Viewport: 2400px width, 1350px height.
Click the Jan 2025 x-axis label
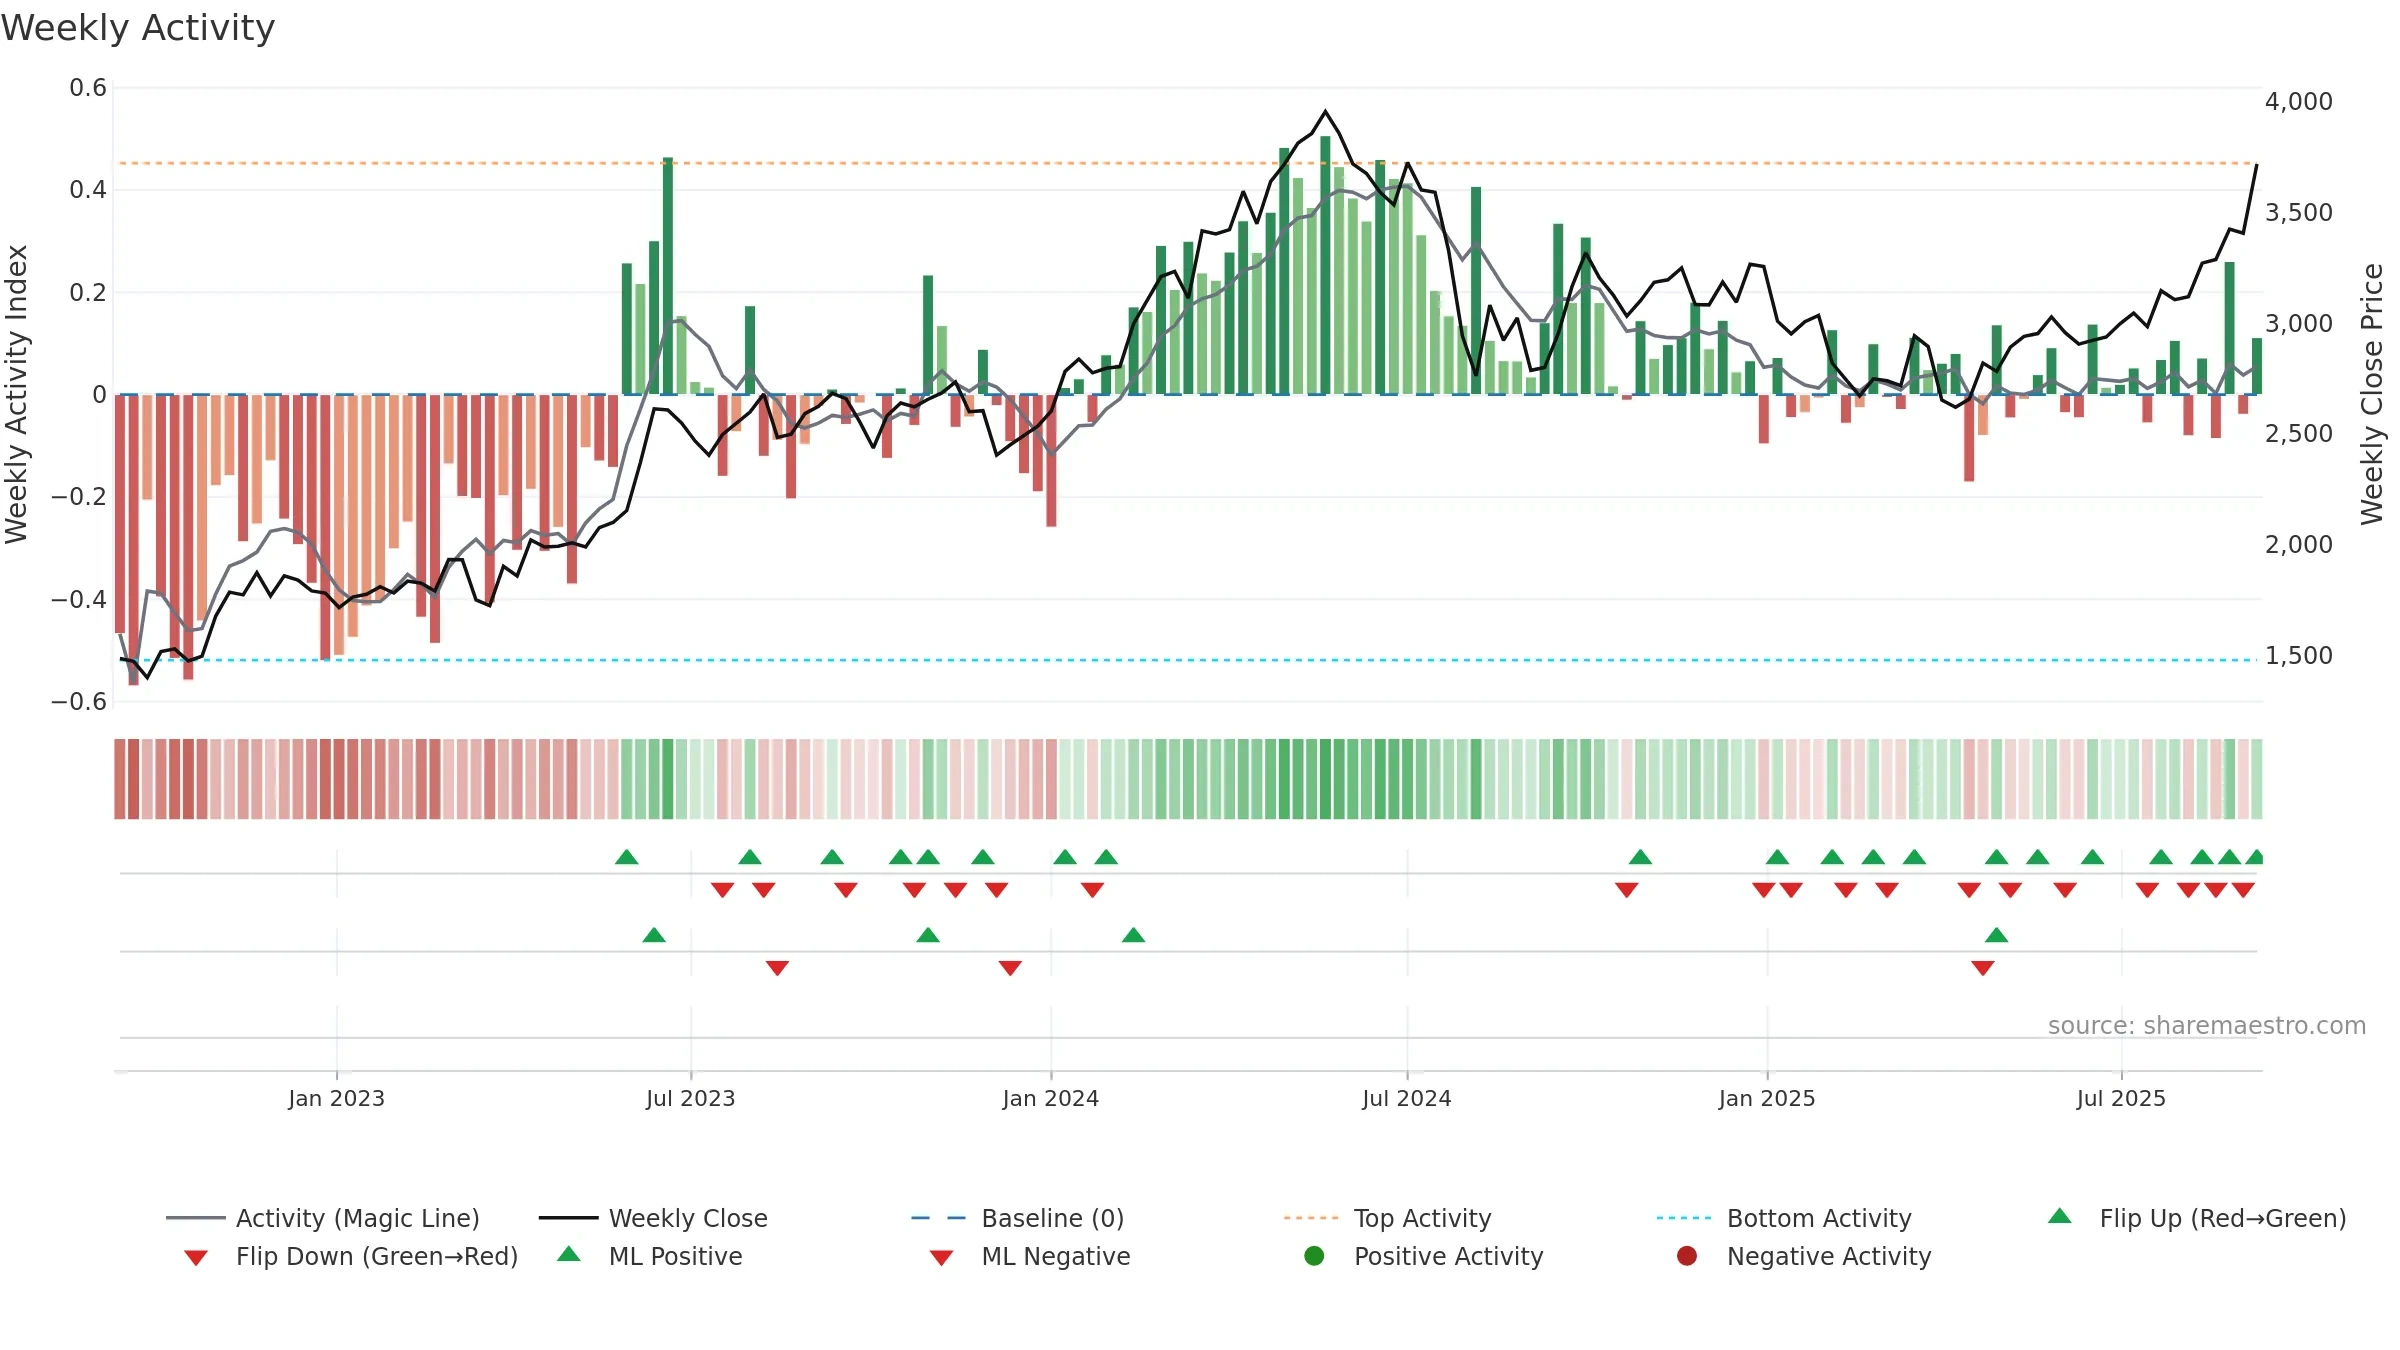point(1766,1098)
